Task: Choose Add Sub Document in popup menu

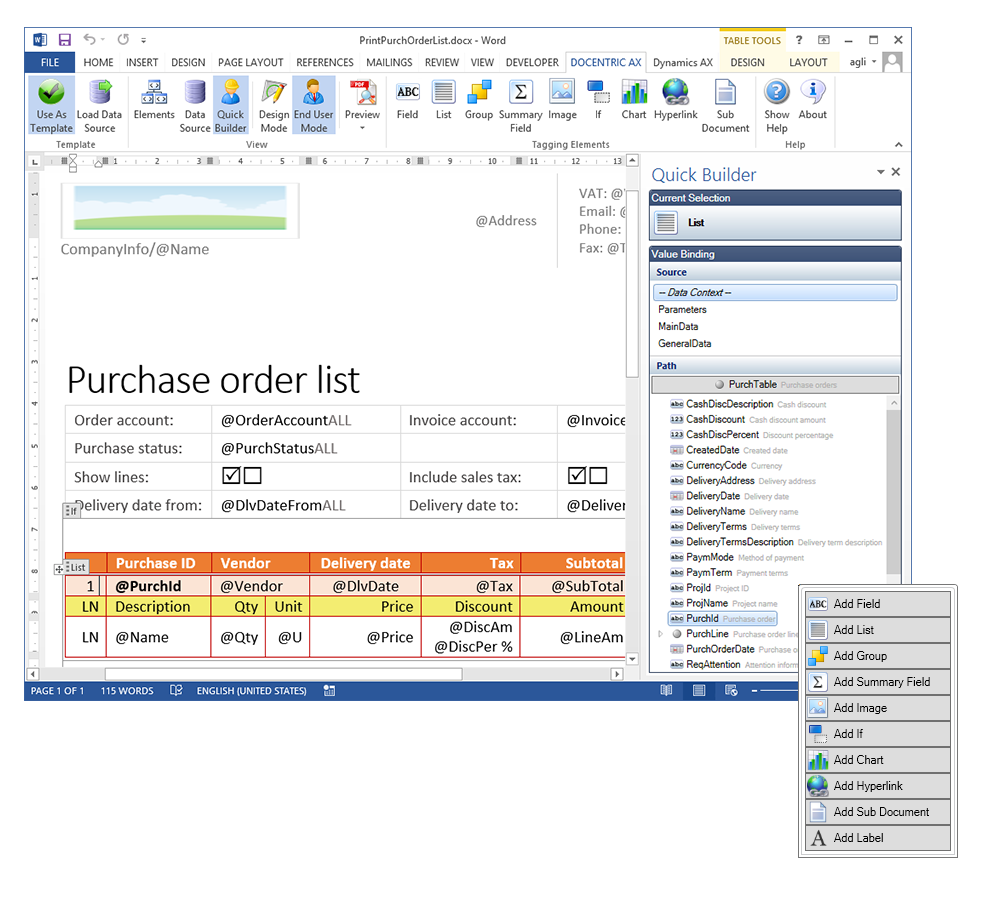Action: (x=878, y=812)
